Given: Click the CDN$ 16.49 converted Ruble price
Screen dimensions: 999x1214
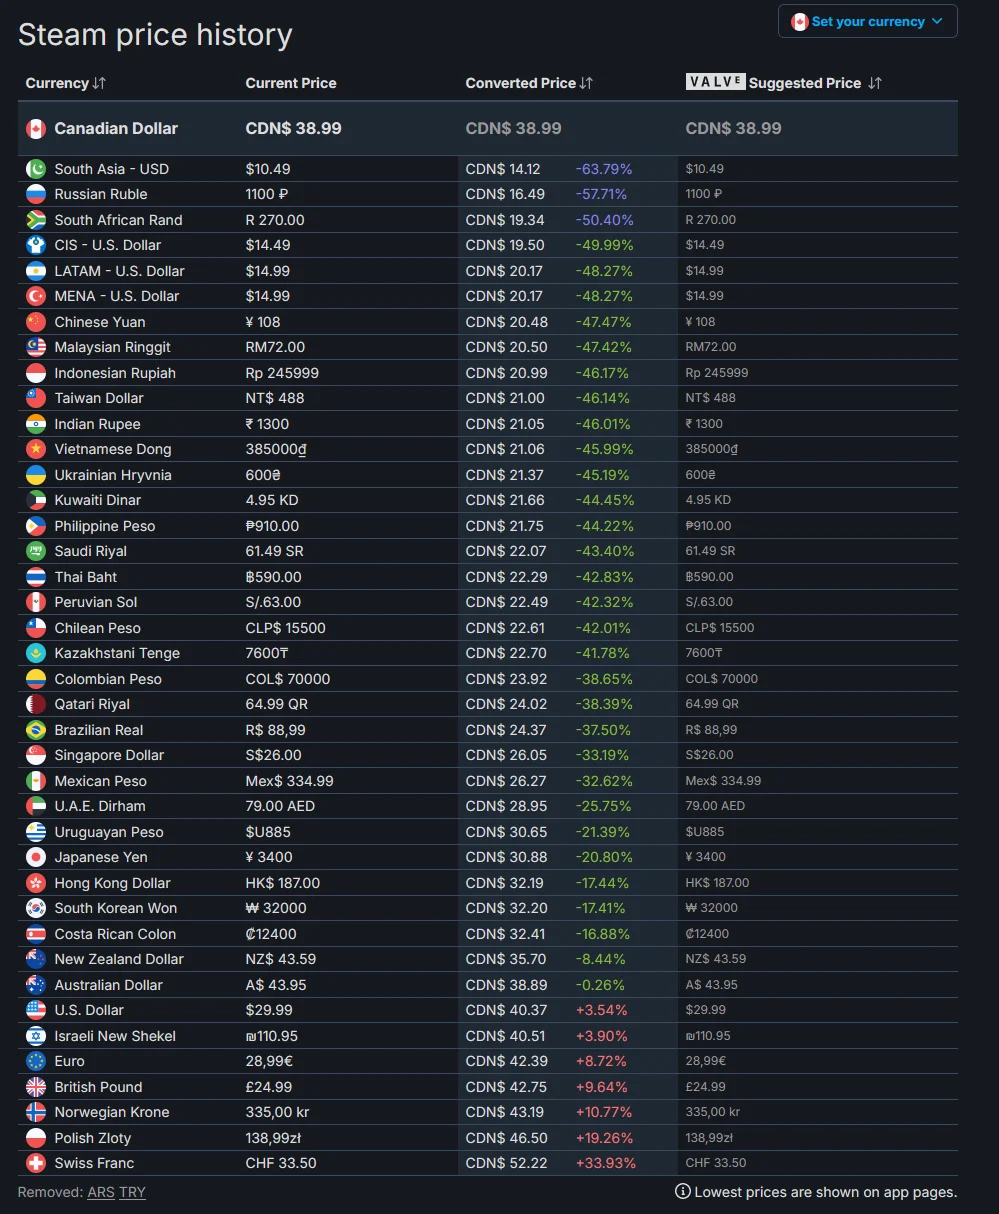Looking at the screenshot, I should click(505, 194).
